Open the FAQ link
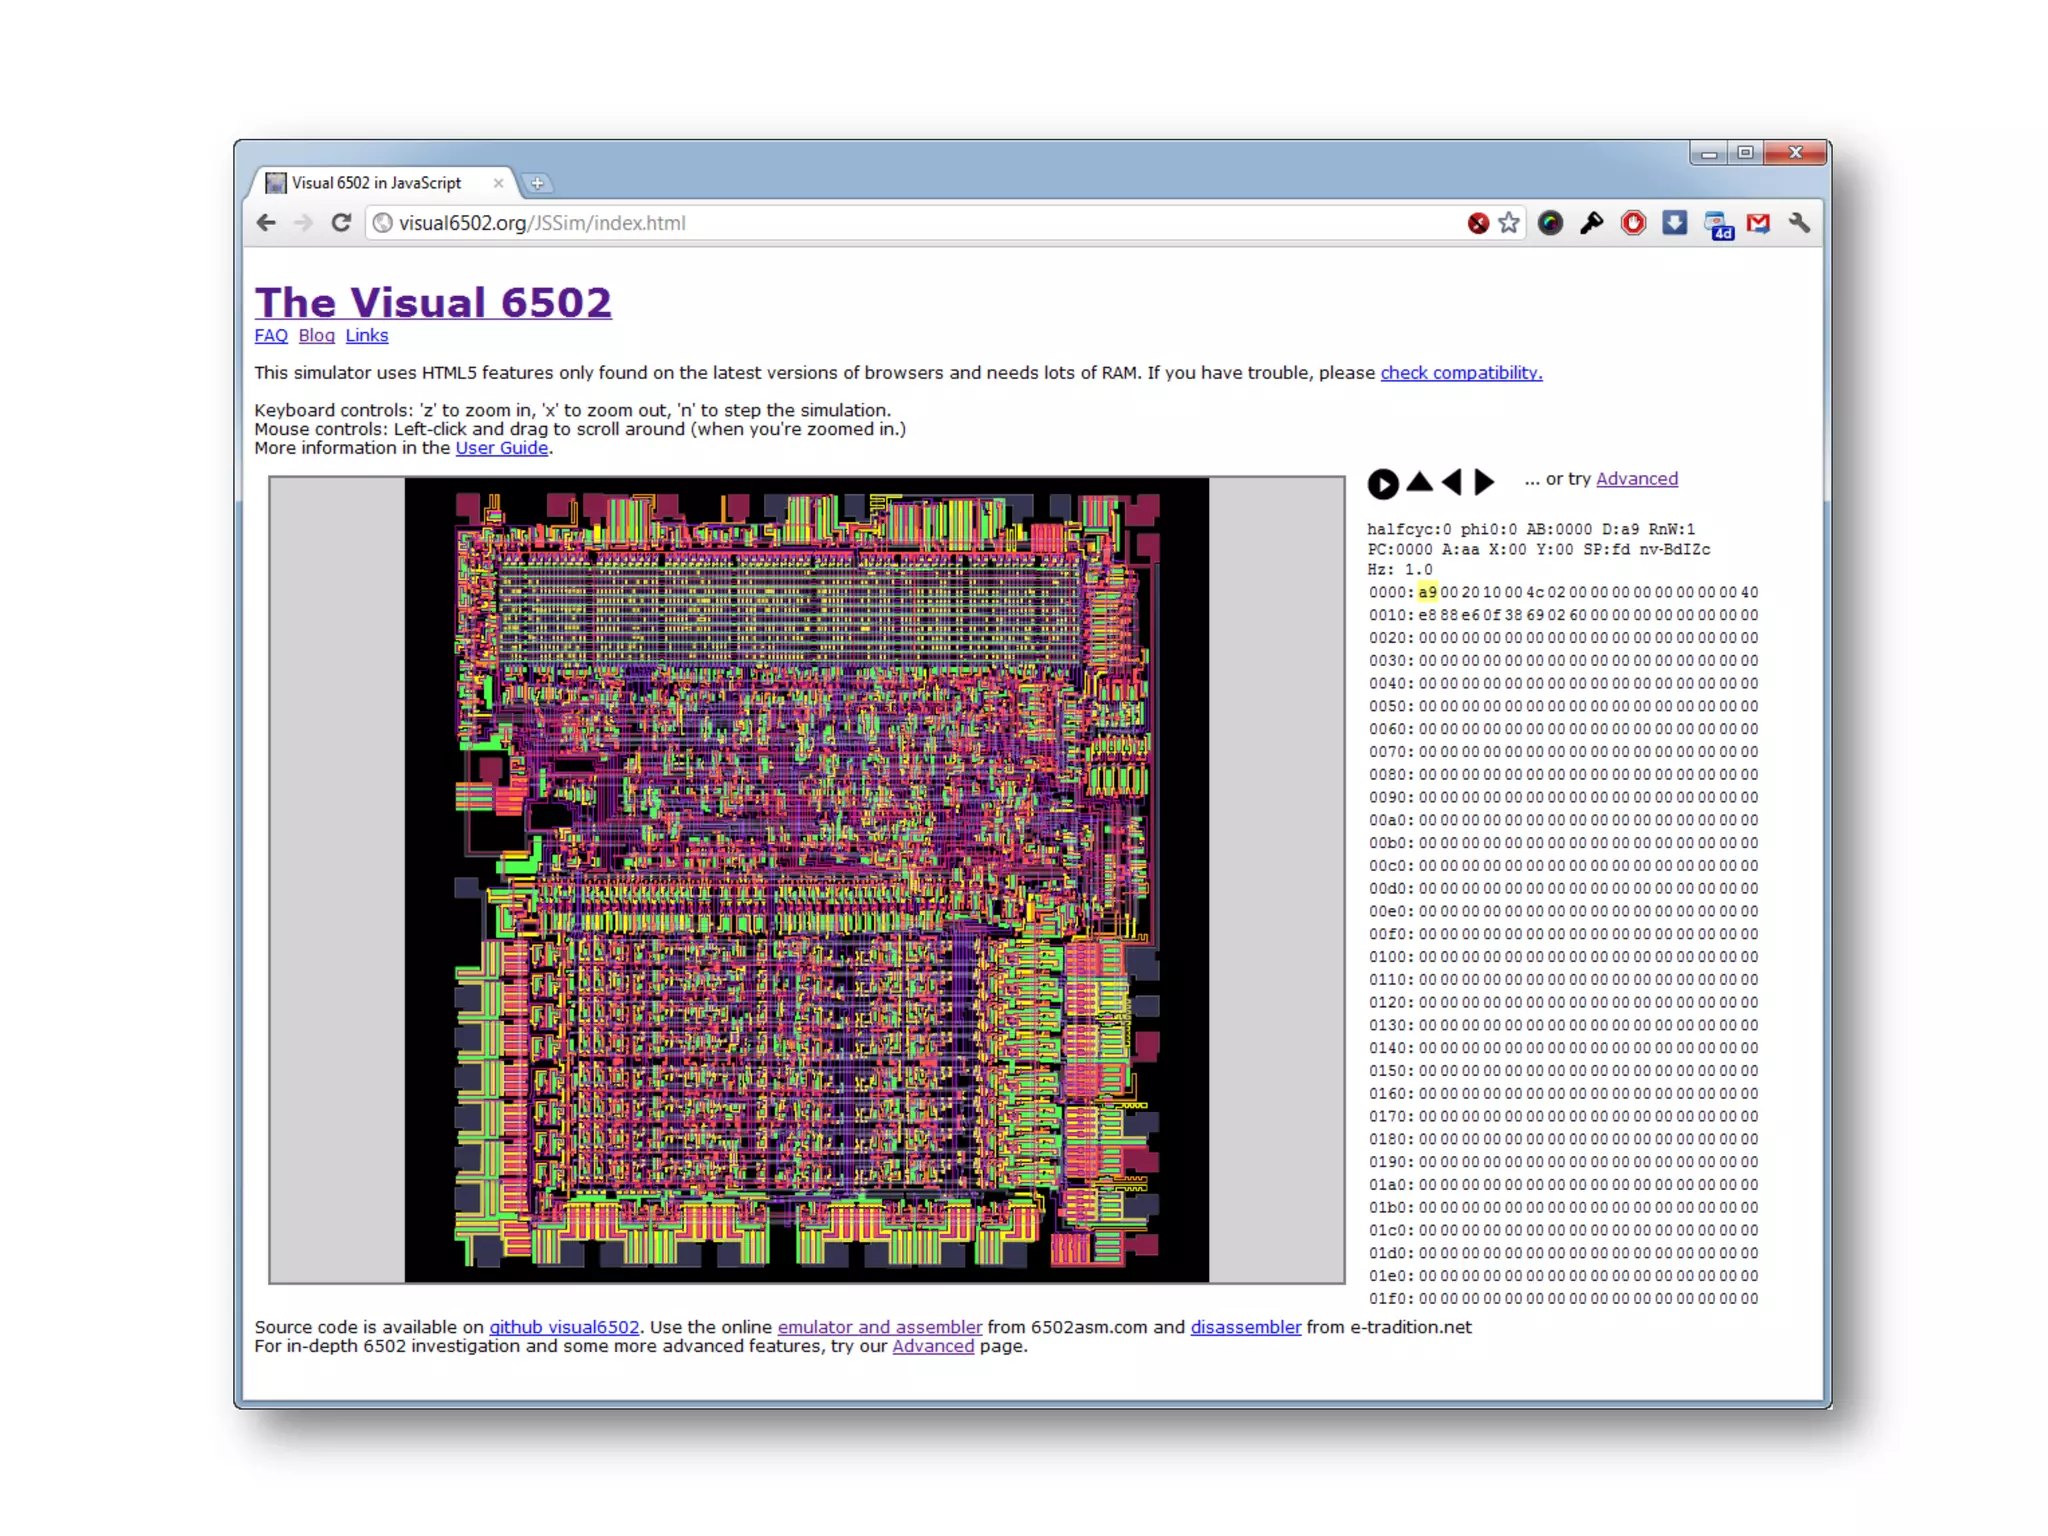This screenshot has height=1536, width=2048. tap(271, 336)
